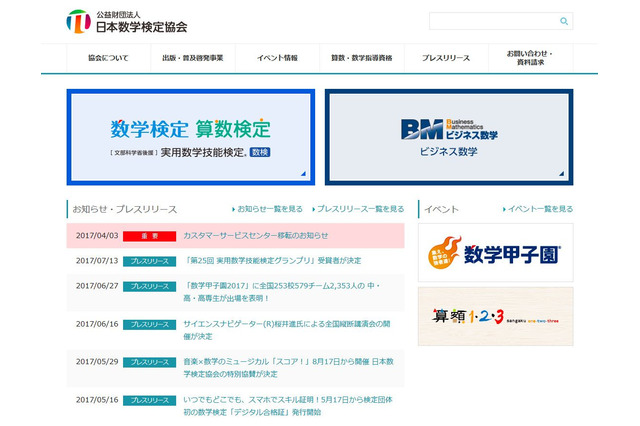
Task: Open the 出版・普及啓発事業 menu
Action: coord(193,58)
